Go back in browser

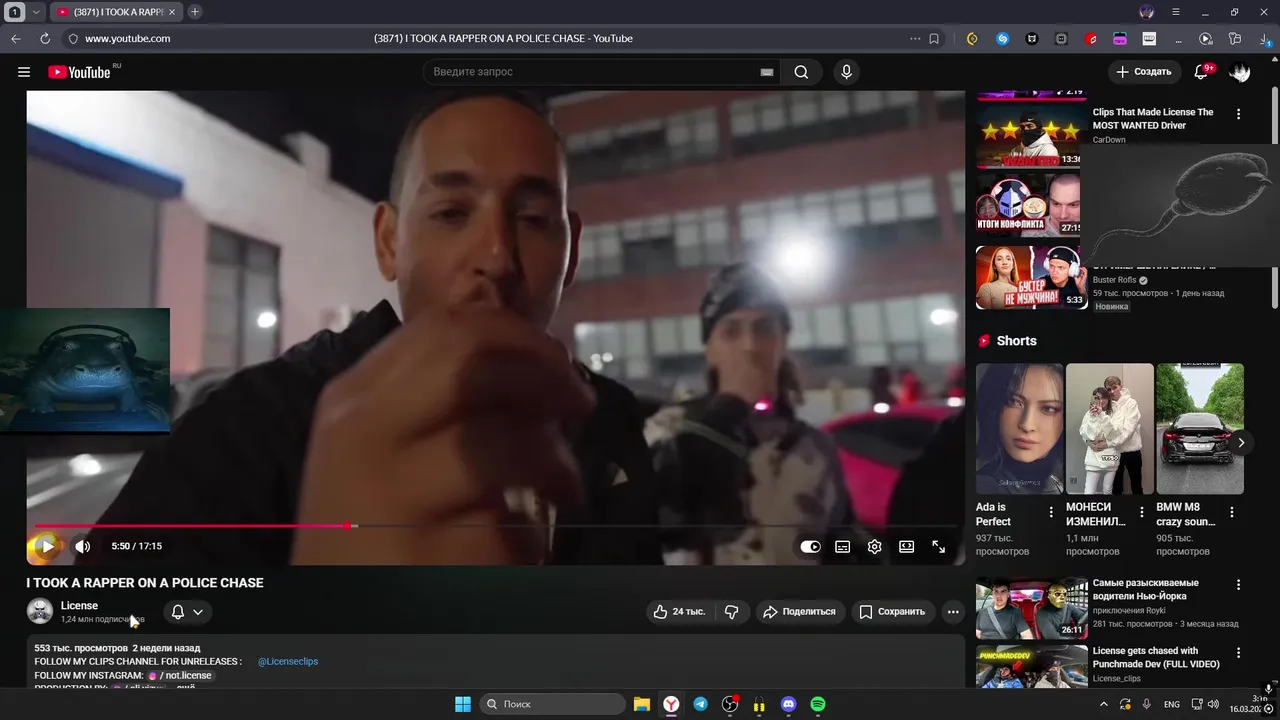tap(15, 38)
